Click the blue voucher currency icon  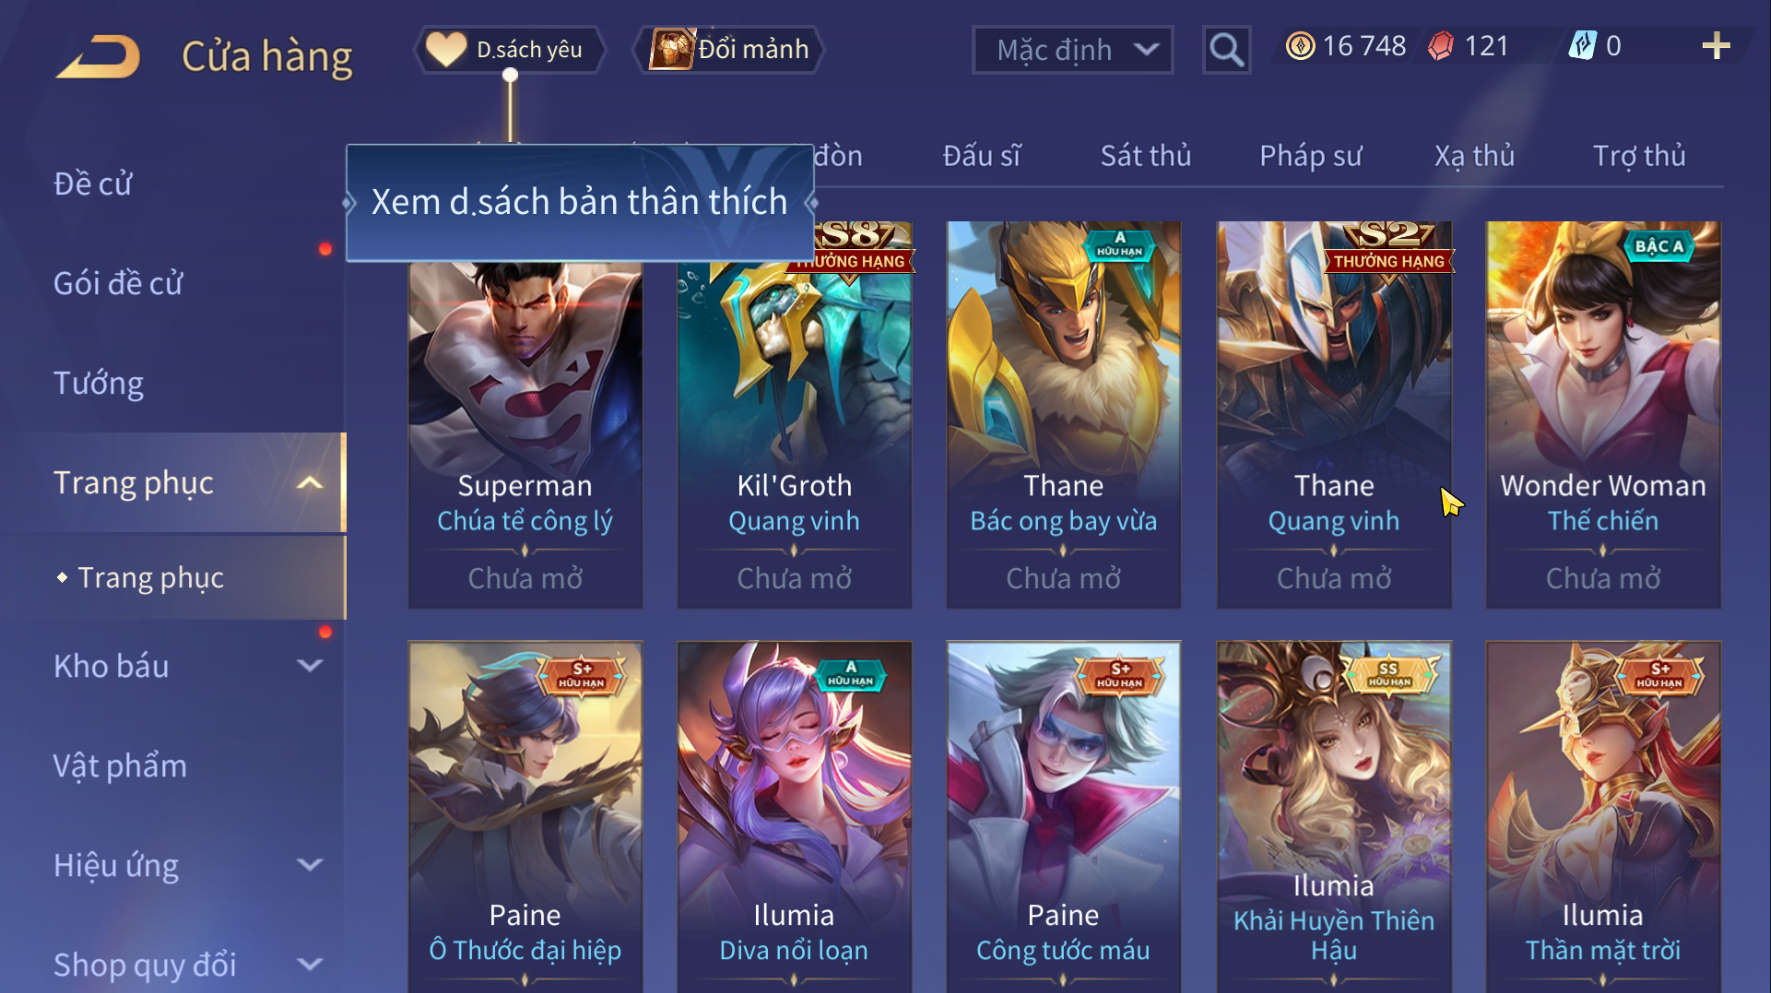(1582, 46)
